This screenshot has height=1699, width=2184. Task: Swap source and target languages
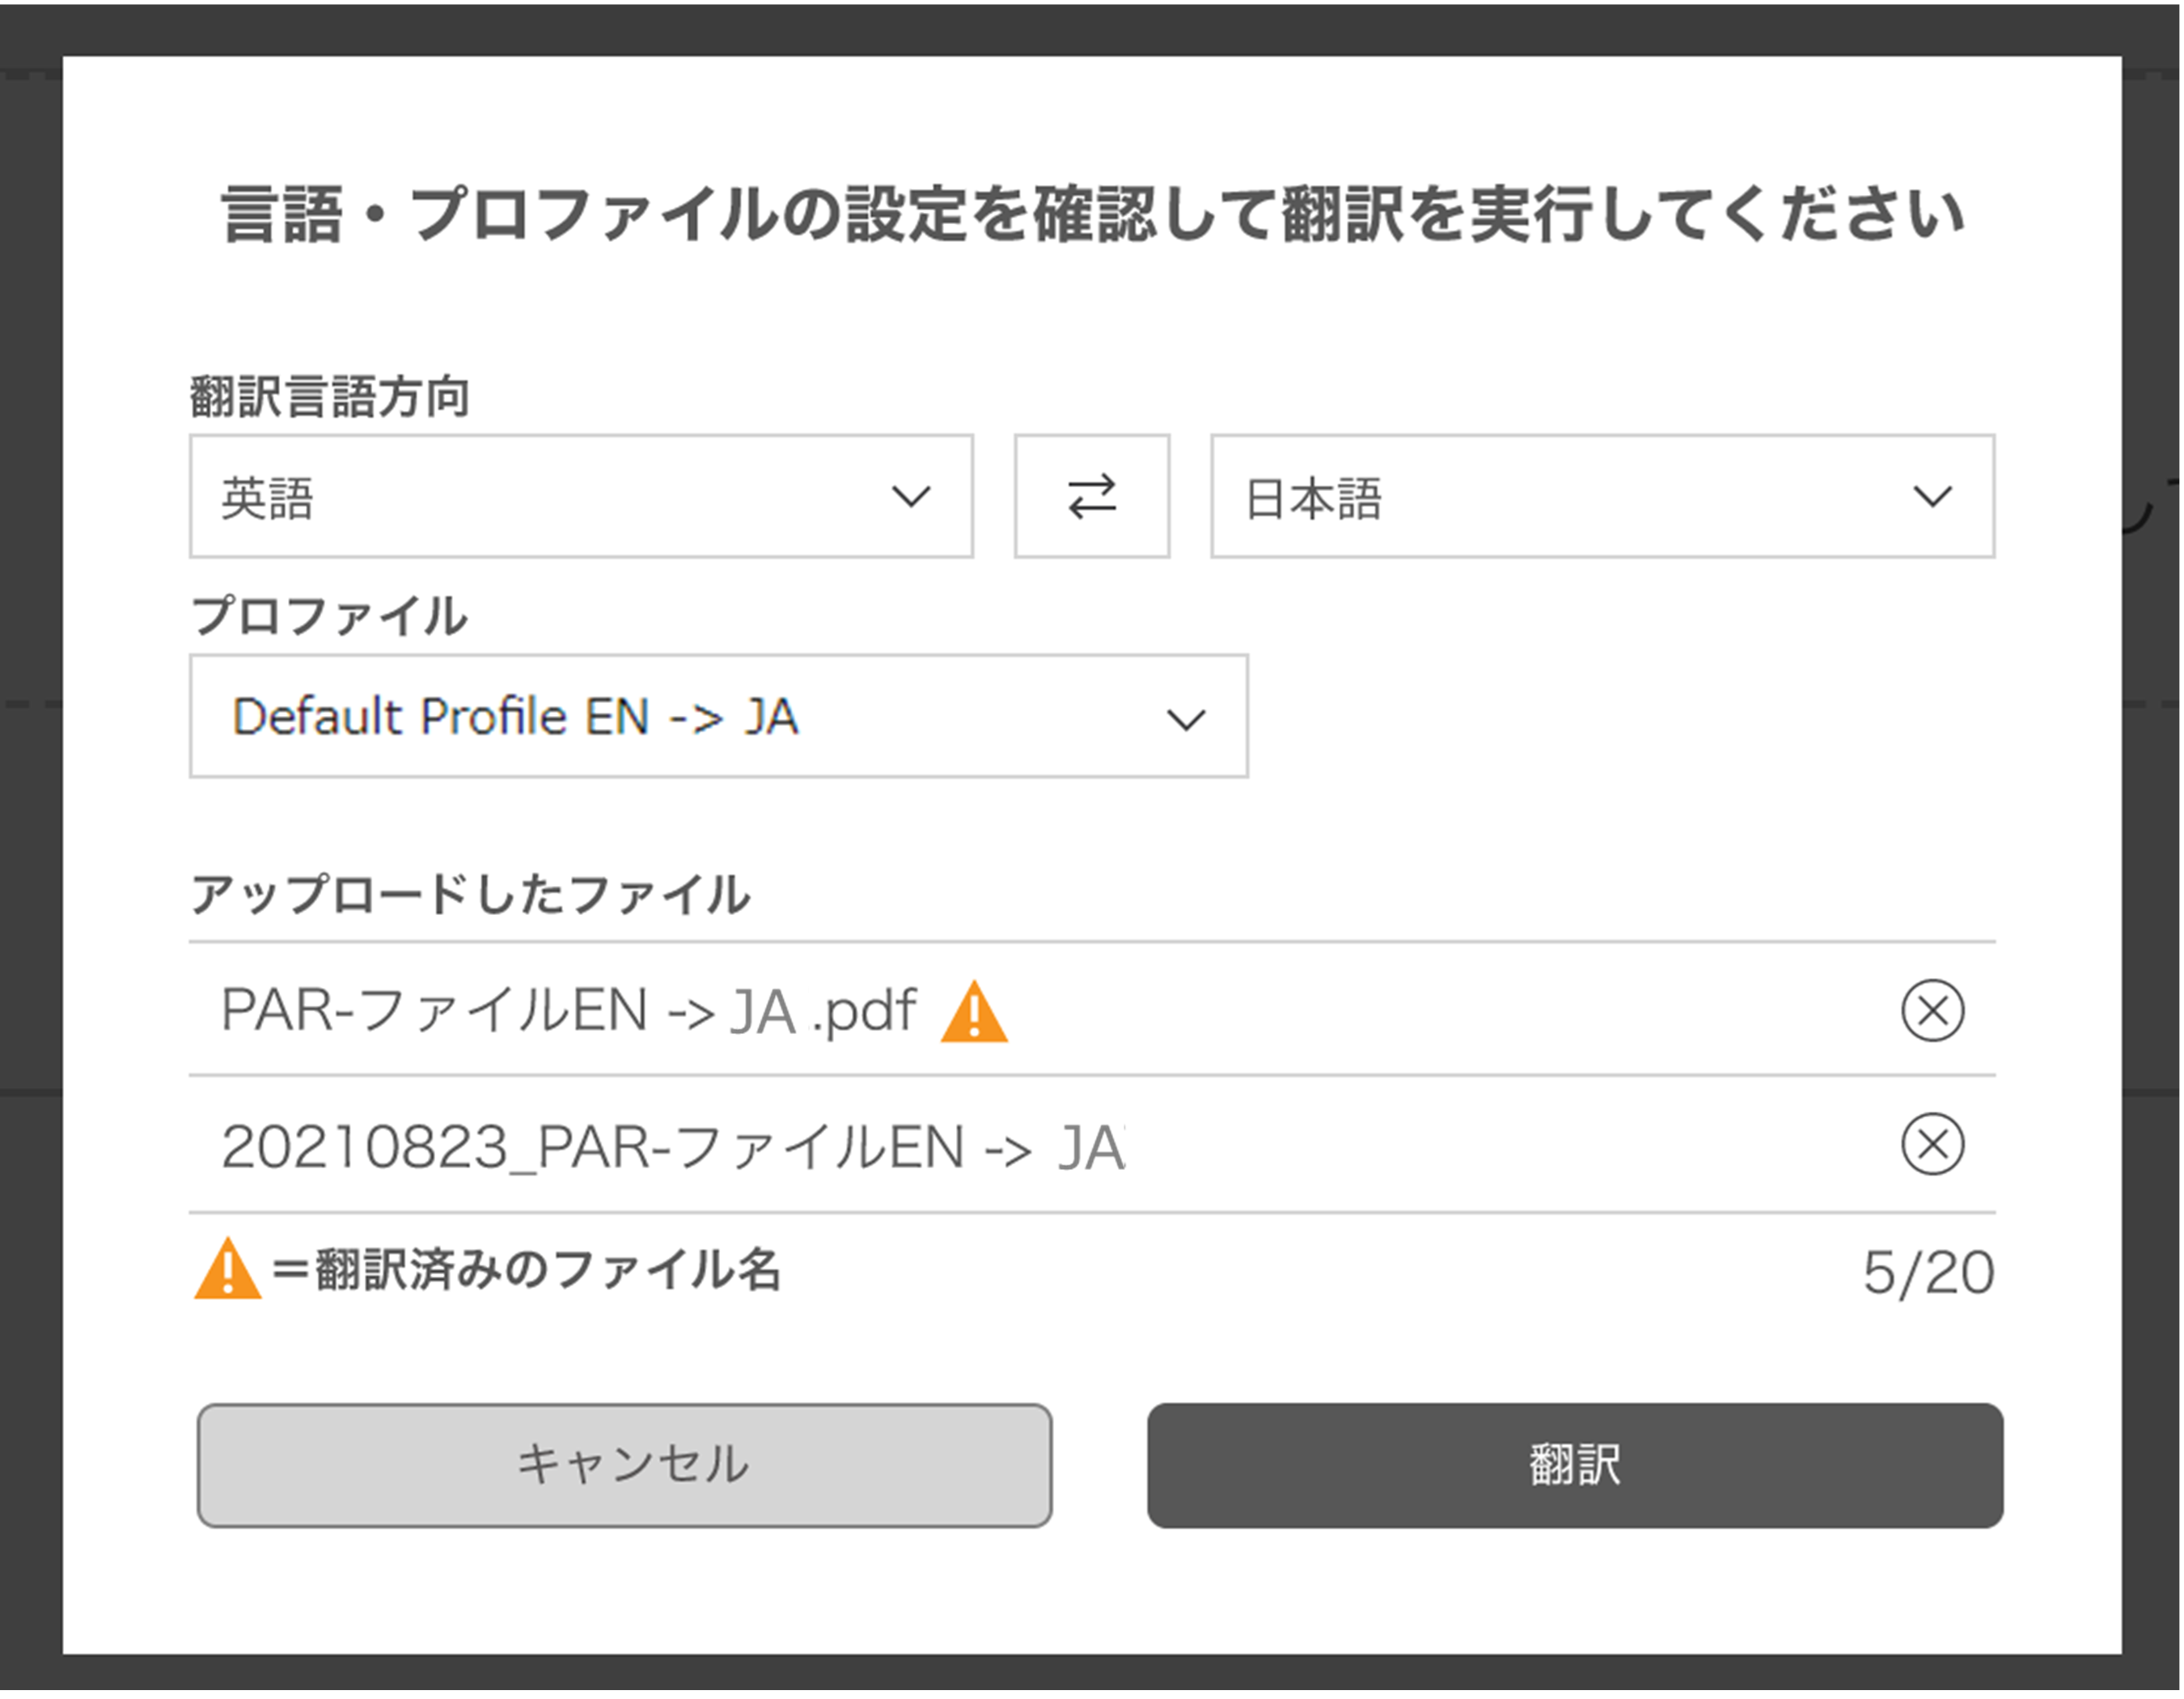[x=1092, y=496]
